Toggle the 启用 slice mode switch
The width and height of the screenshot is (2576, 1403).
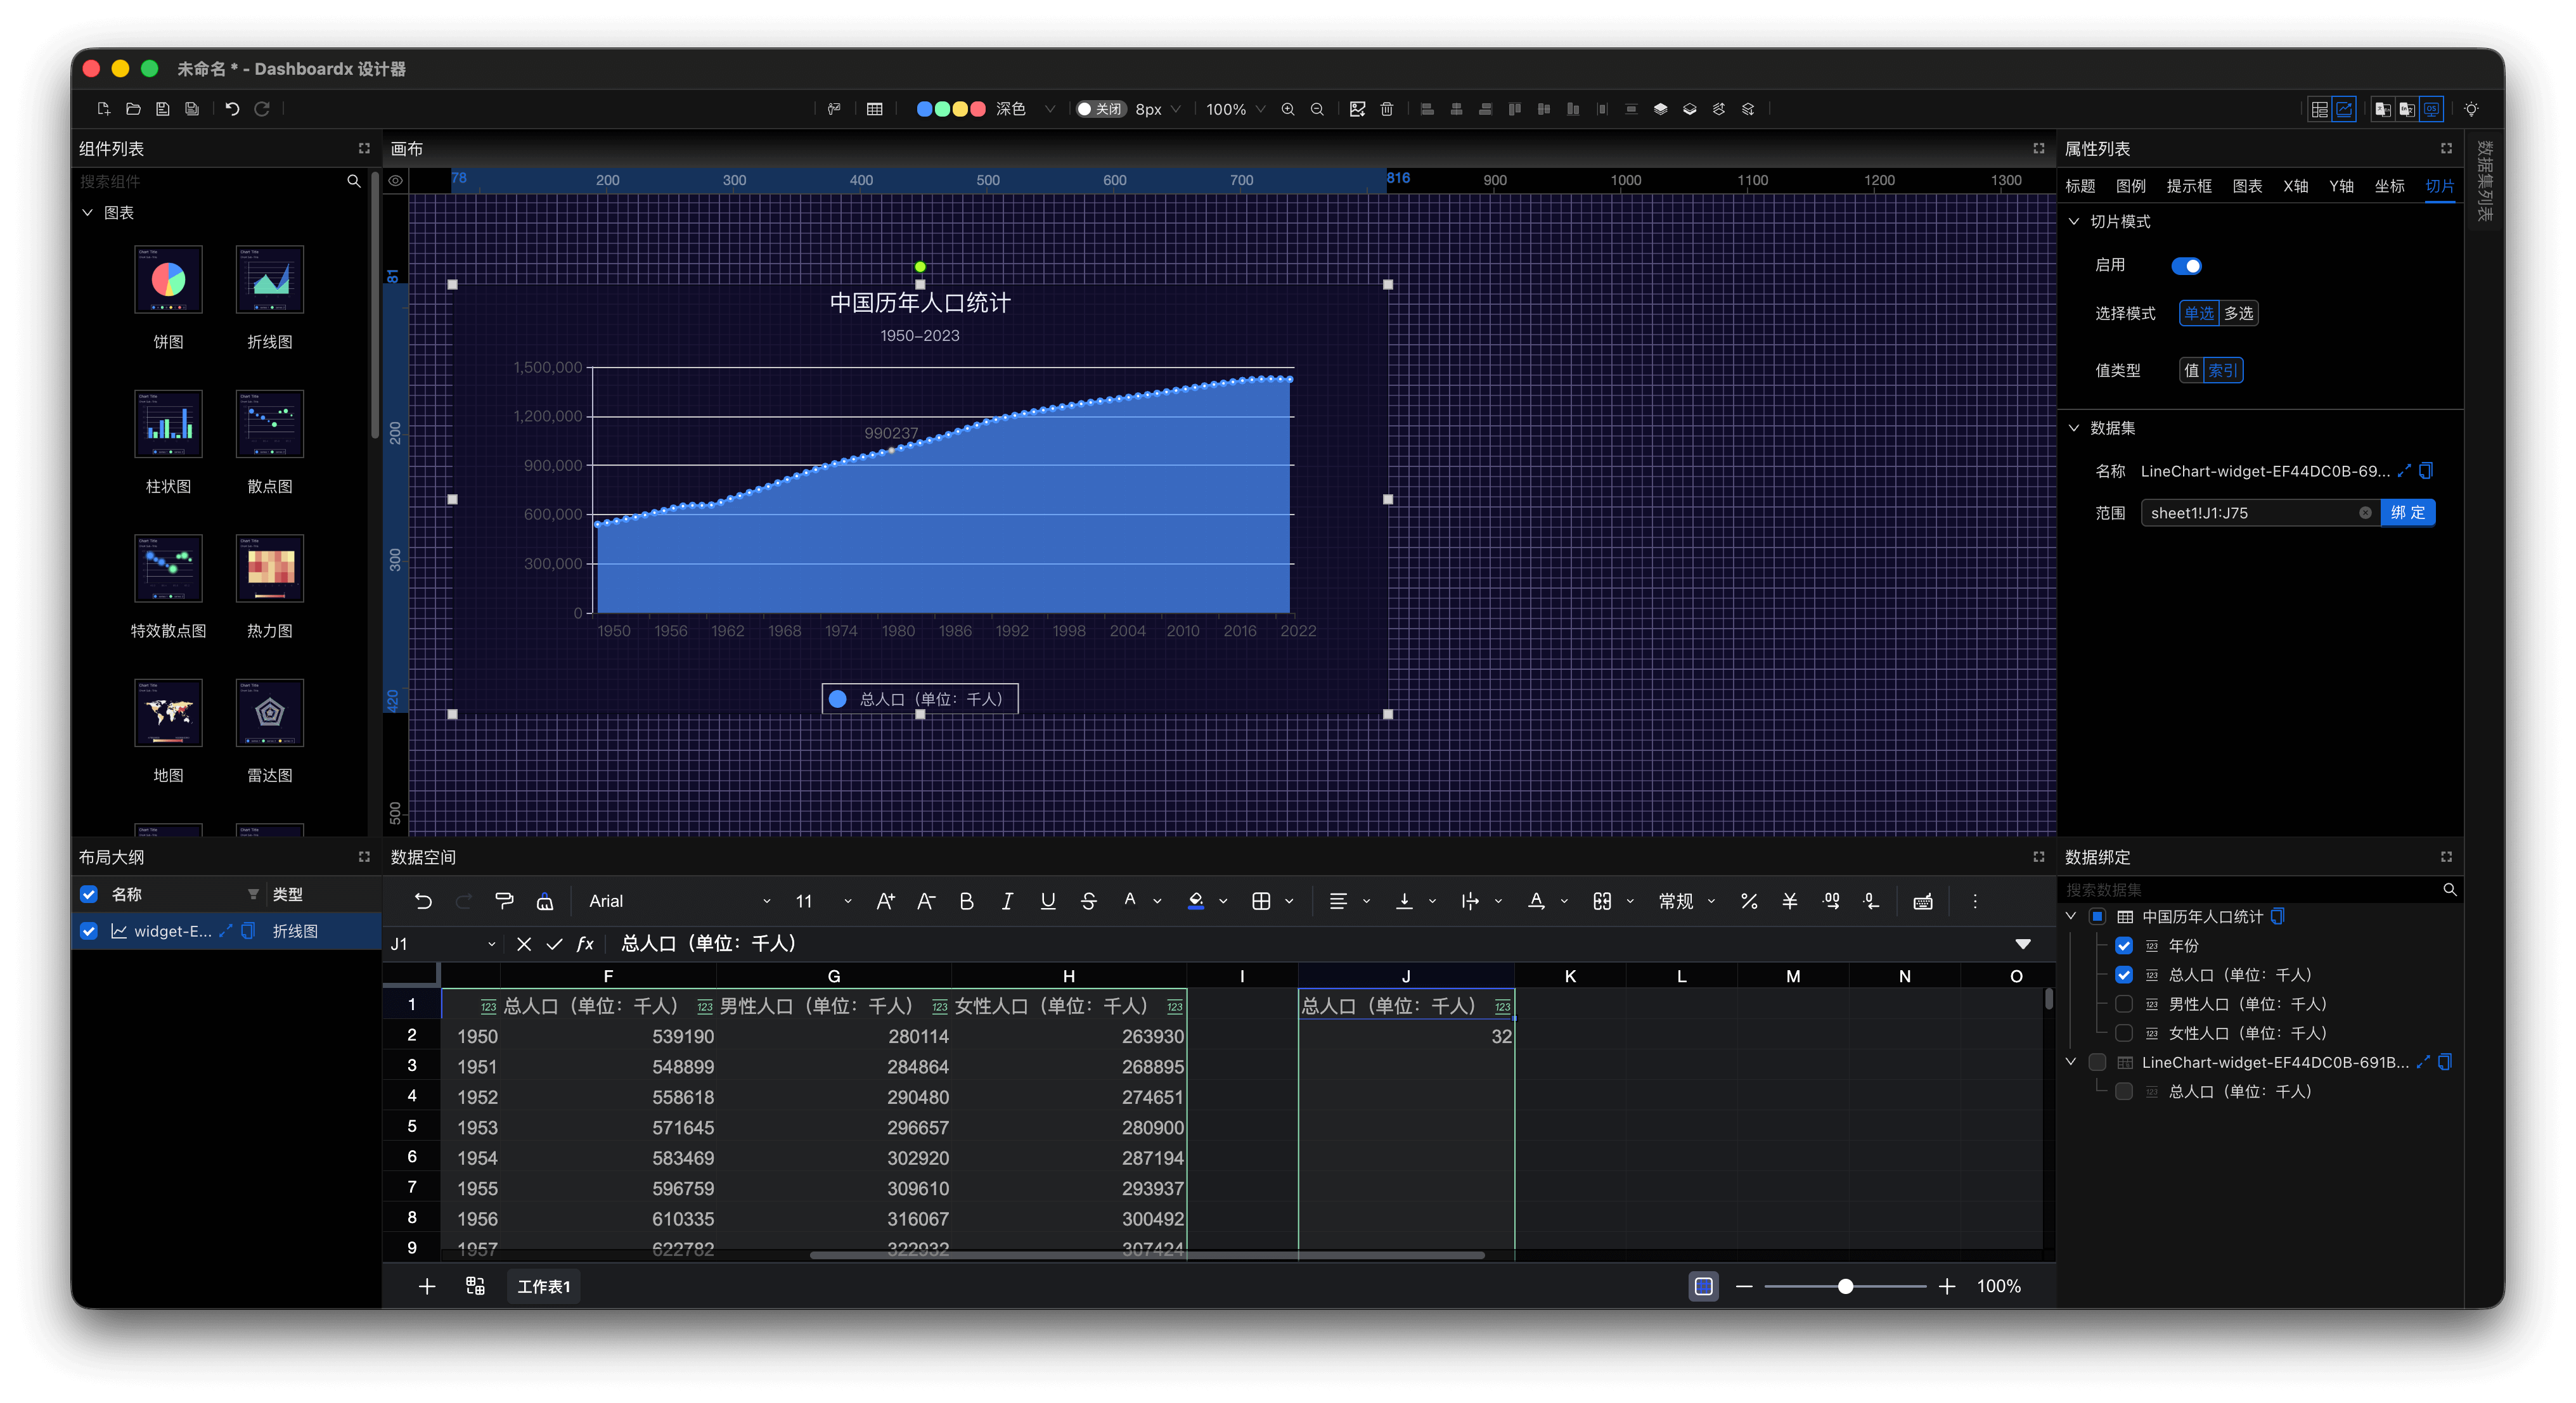pos(2186,266)
